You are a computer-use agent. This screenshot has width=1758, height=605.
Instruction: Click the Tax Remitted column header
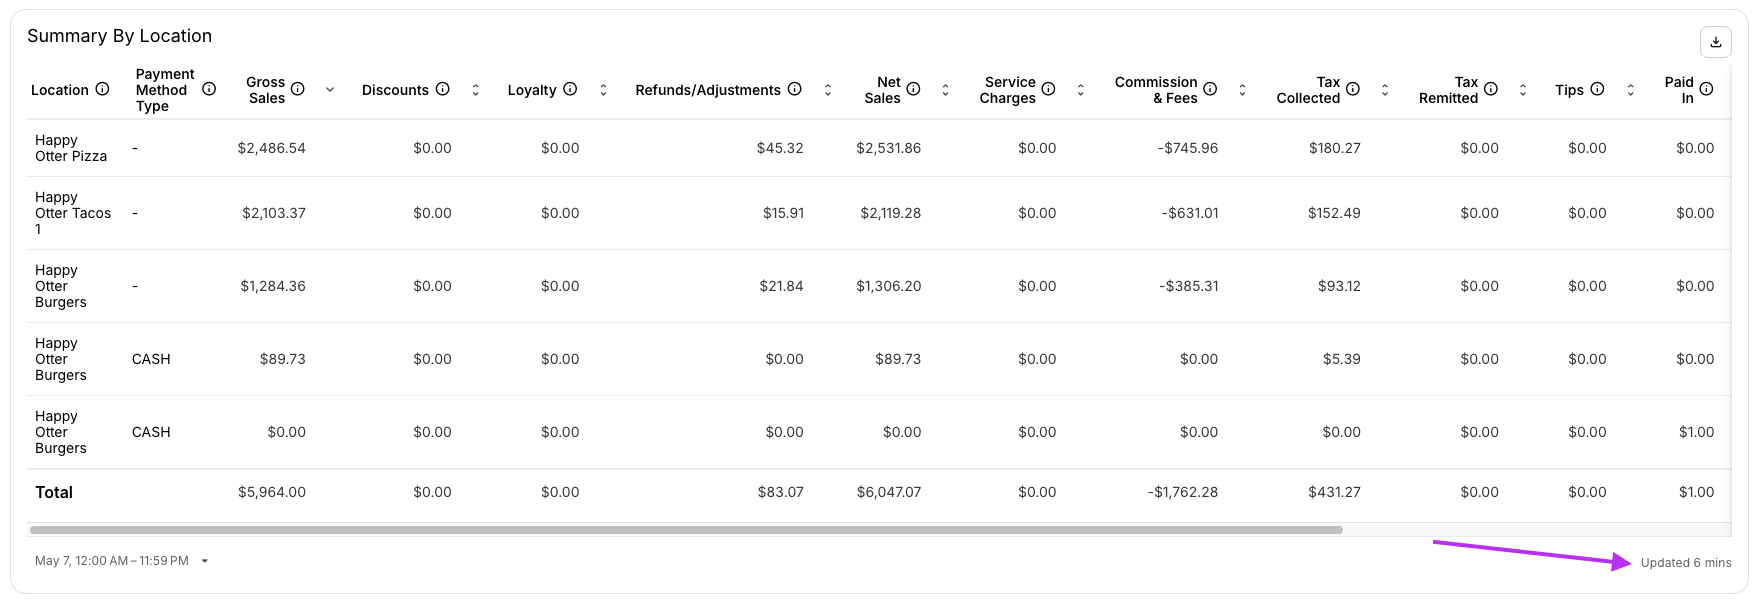pyautogui.click(x=1448, y=90)
